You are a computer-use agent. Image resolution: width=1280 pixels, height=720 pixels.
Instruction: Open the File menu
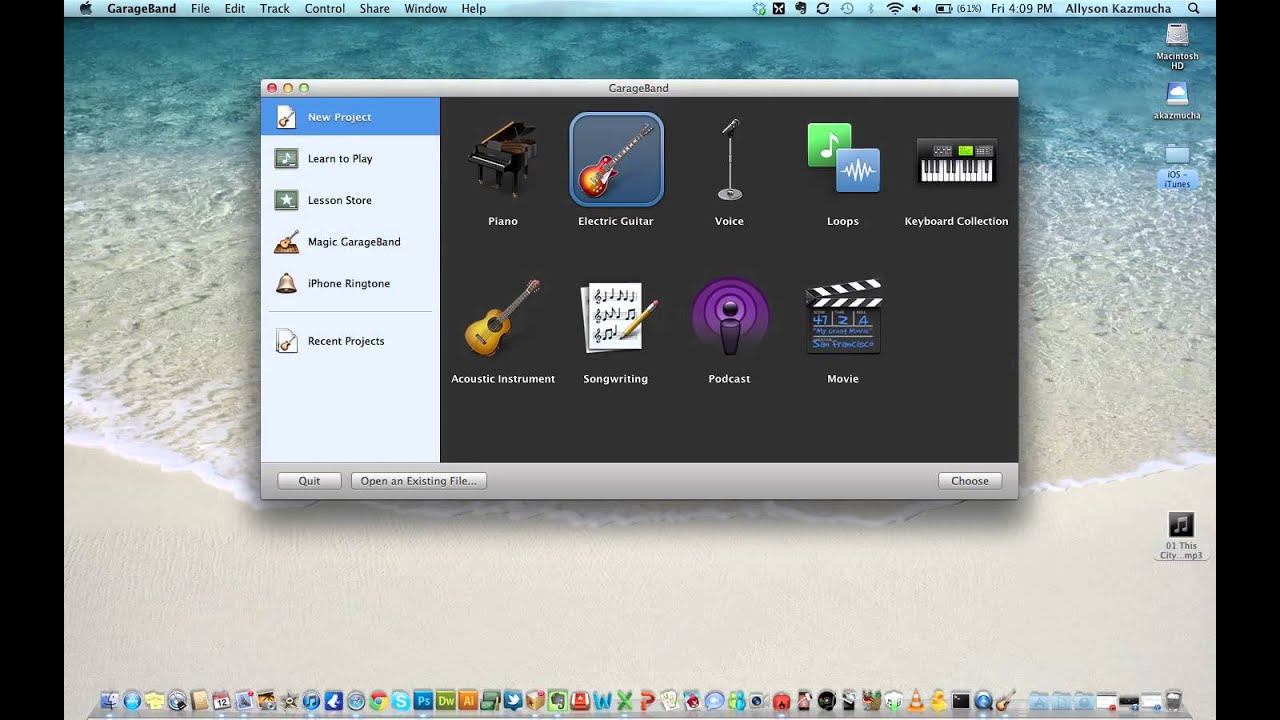coord(200,8)
